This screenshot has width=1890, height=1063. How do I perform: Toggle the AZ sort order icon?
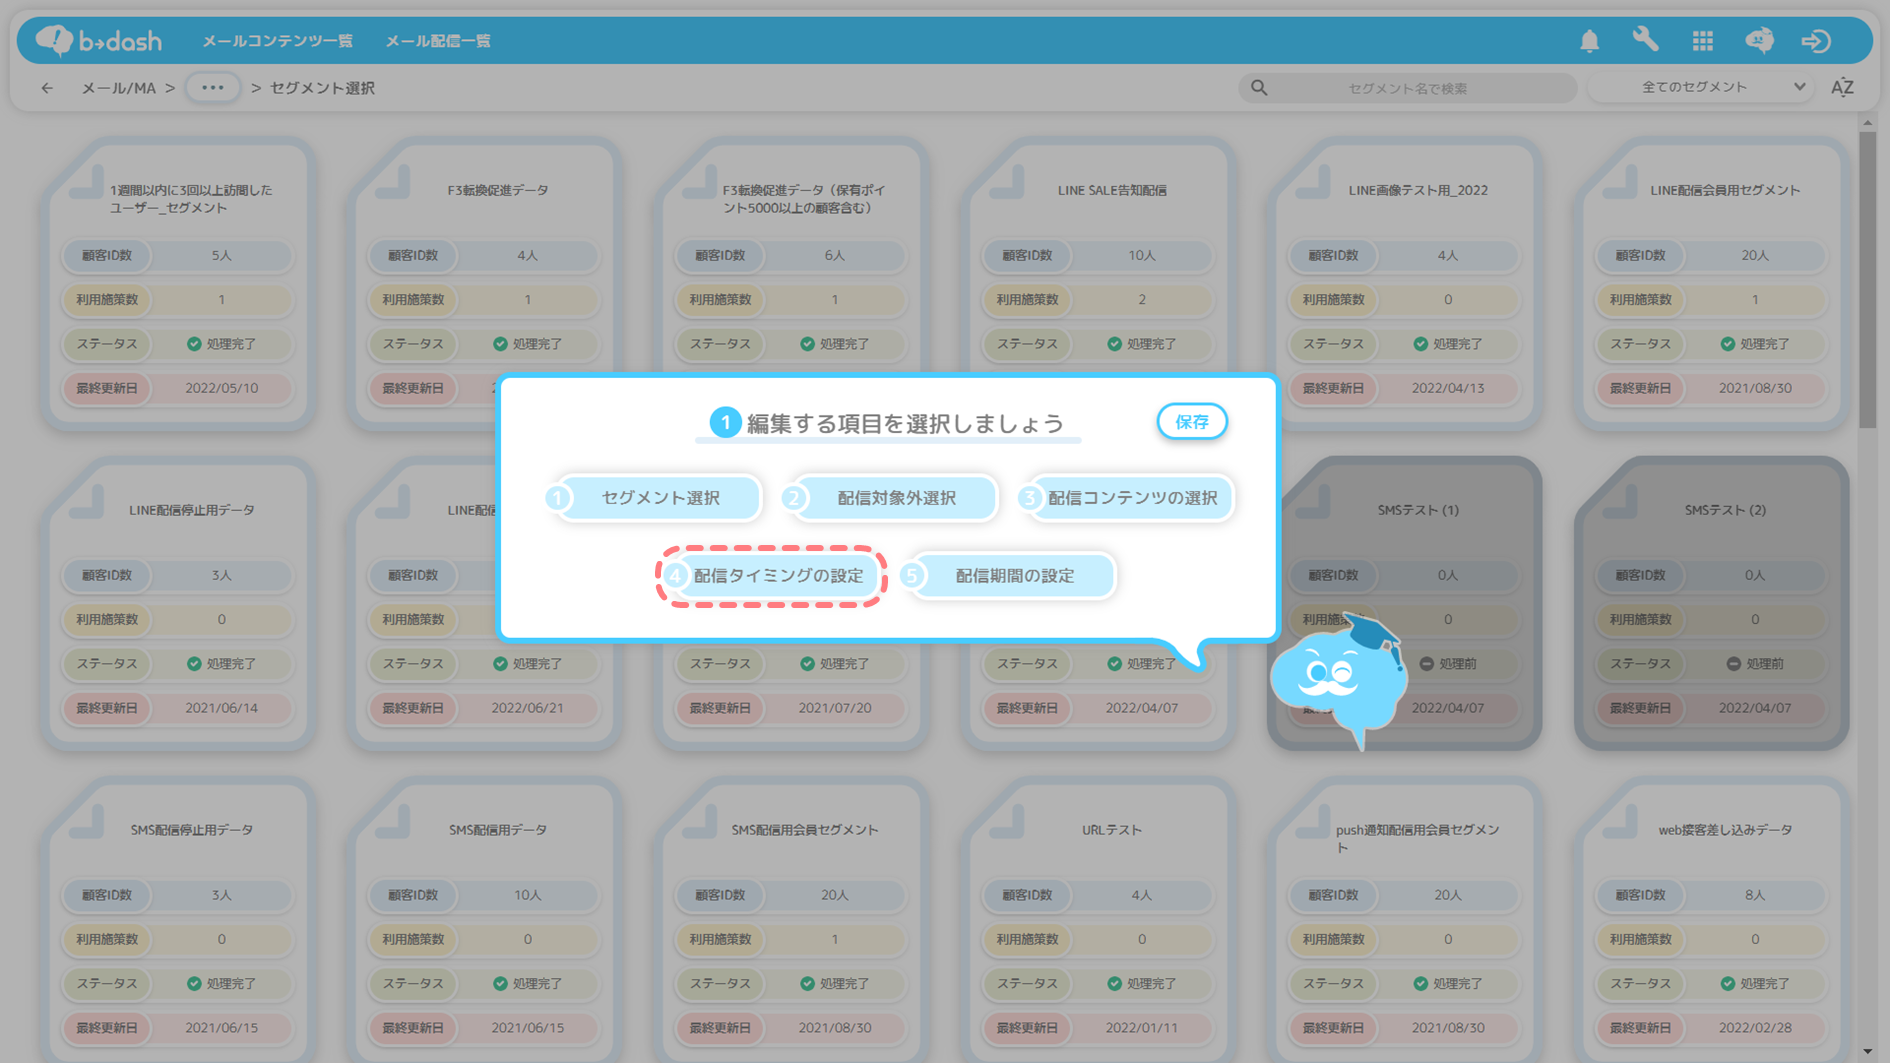1842,88
